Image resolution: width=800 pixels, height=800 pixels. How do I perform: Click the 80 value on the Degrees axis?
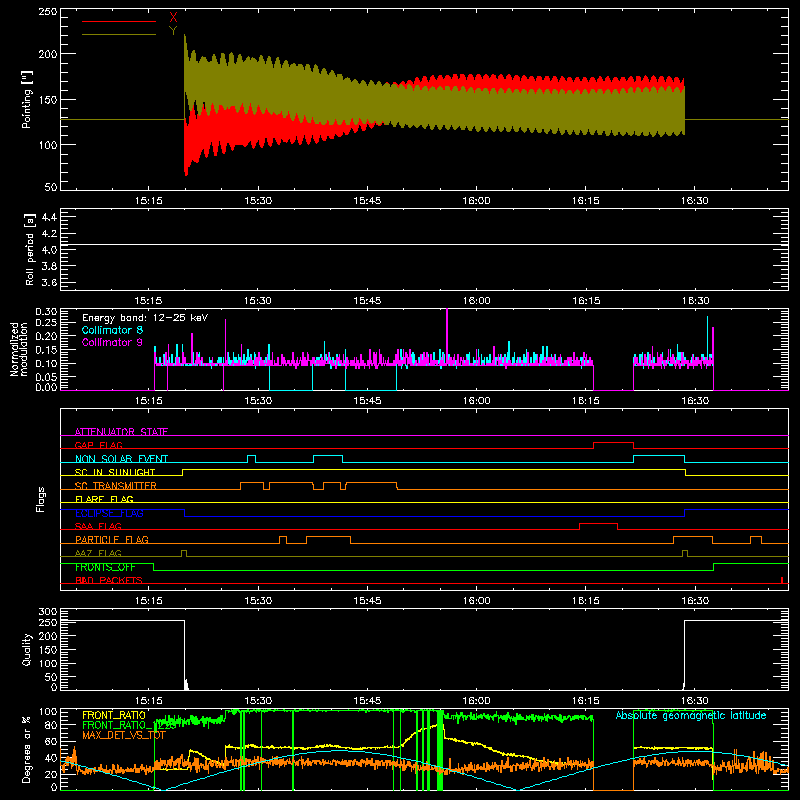(52, 726)
